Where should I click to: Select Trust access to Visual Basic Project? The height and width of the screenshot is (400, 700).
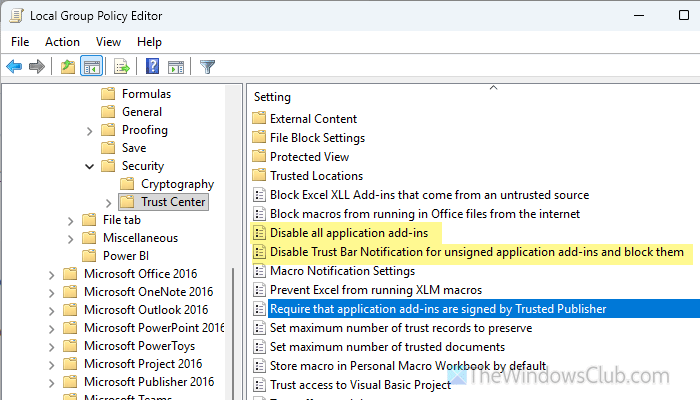tap(360, 385)
